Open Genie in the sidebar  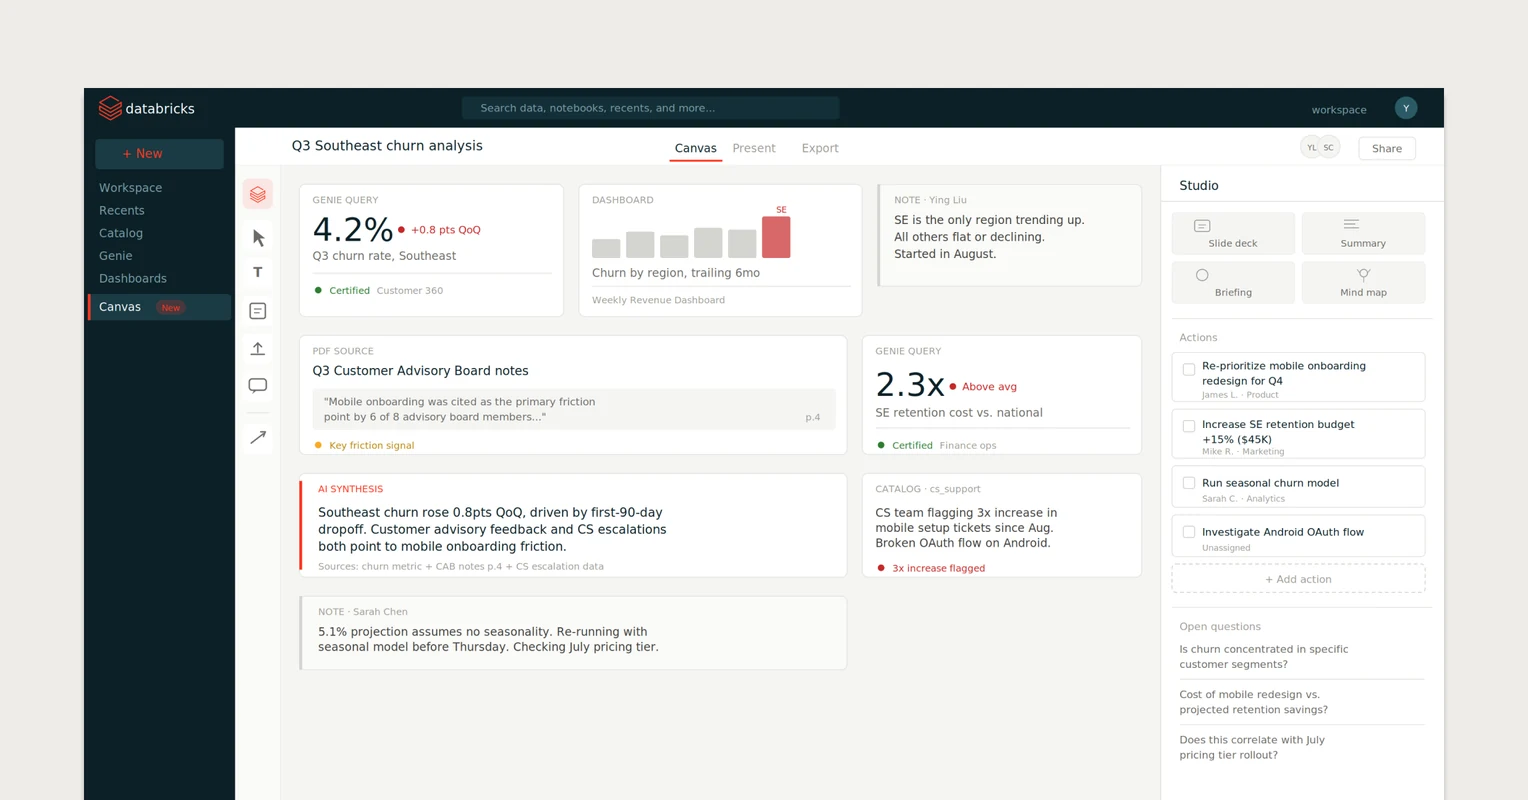(x=116, y=256)
